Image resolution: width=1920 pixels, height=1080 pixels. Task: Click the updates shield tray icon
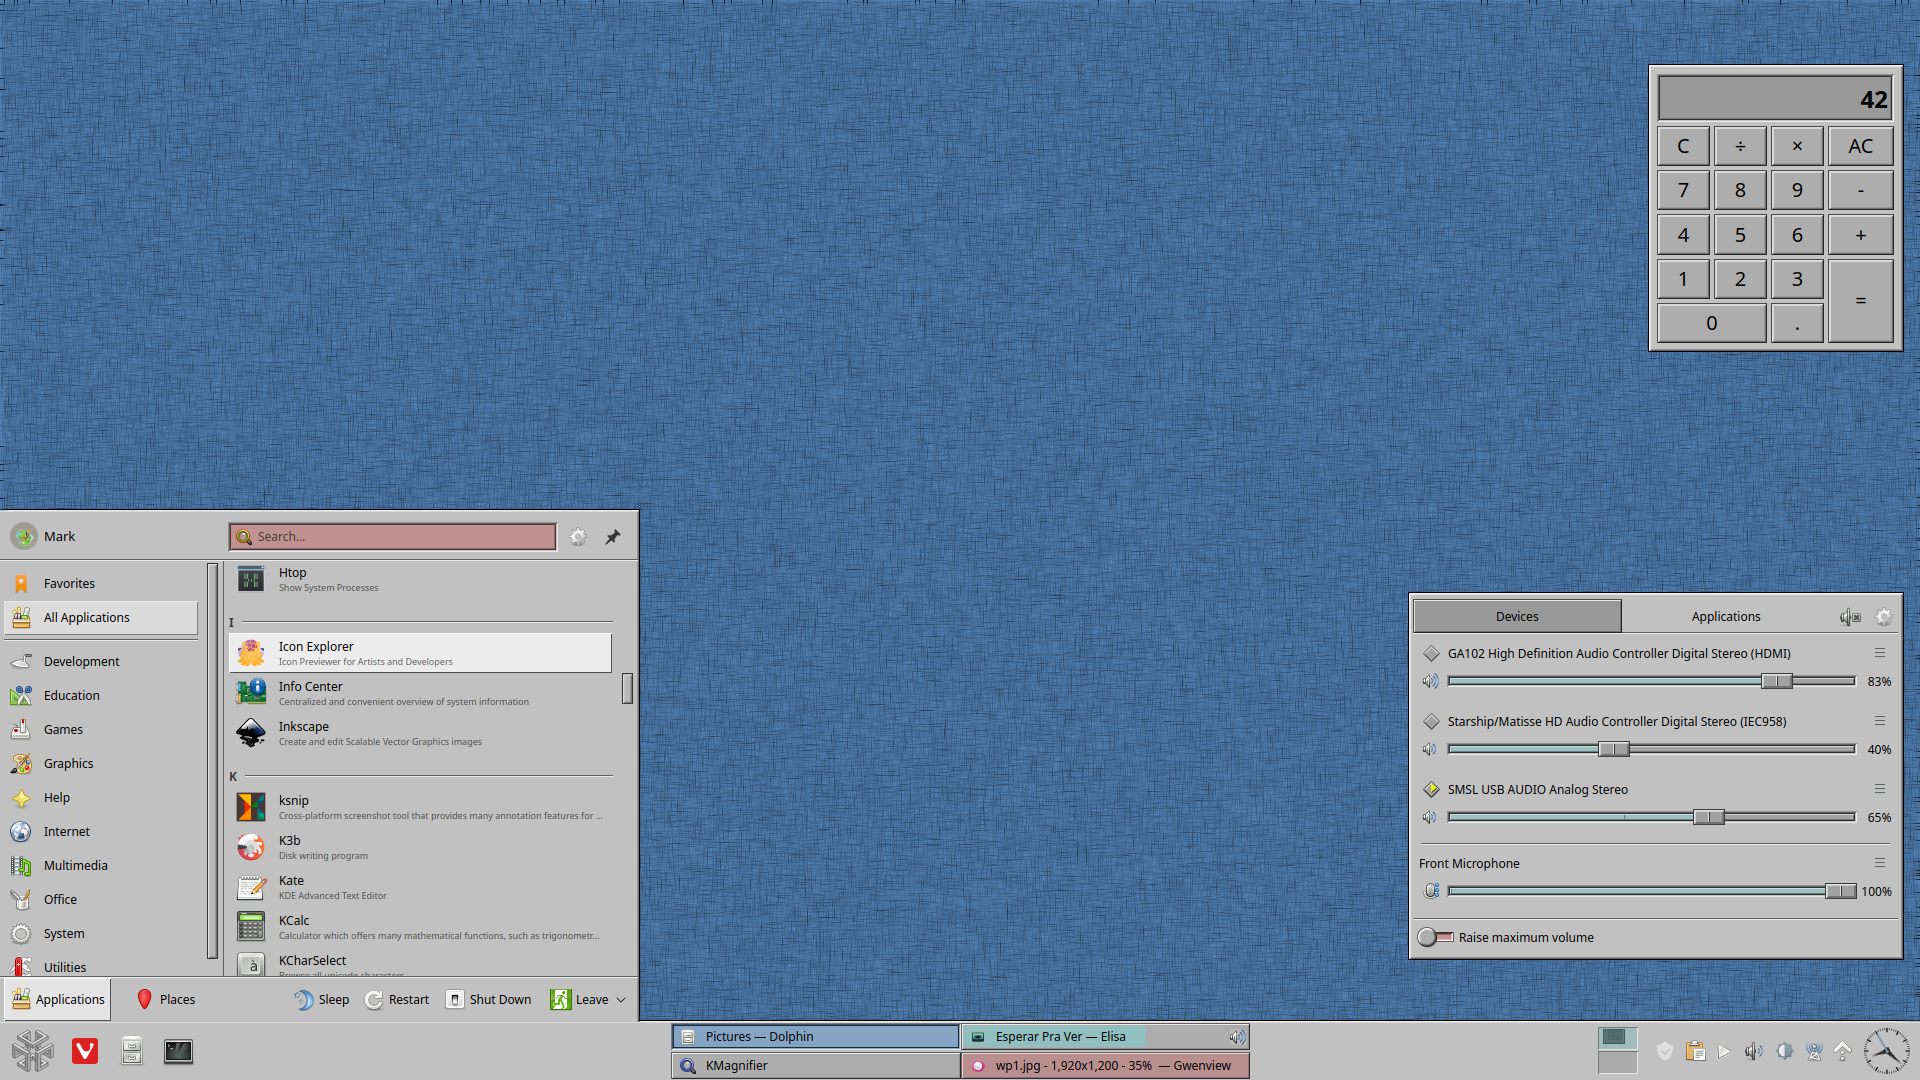1665,1051
